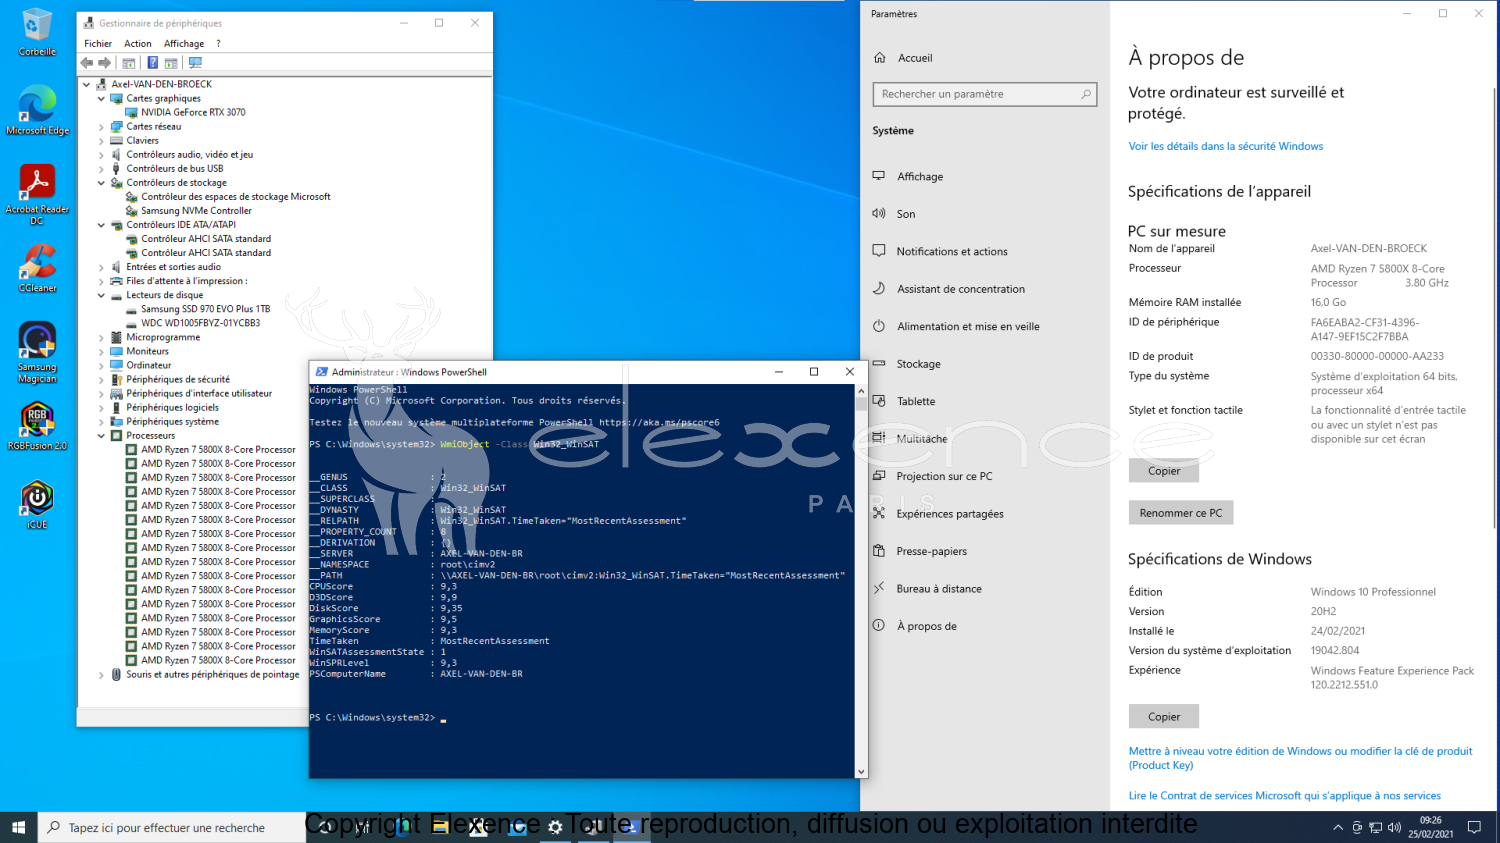
Task: Expand Souris et autres périphériques de pointage
Action: (101, 675)
